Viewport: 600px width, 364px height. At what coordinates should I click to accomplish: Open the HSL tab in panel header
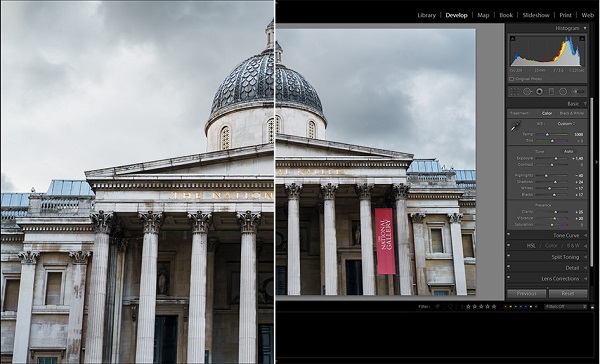pyautogui.click(x=531, y=246)
